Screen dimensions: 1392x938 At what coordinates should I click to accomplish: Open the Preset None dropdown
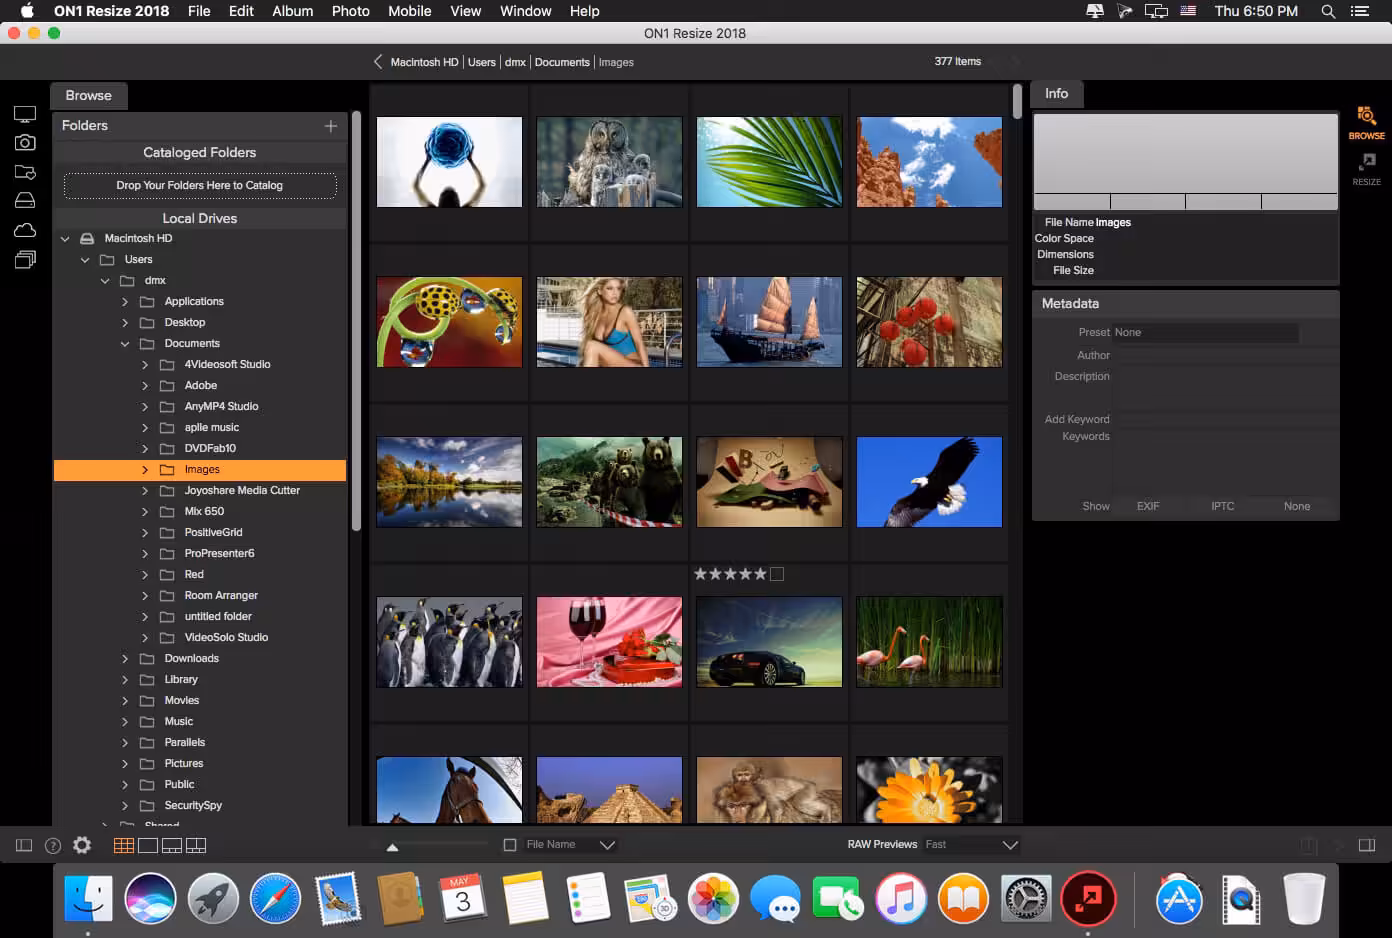(x=1205, y=332)
